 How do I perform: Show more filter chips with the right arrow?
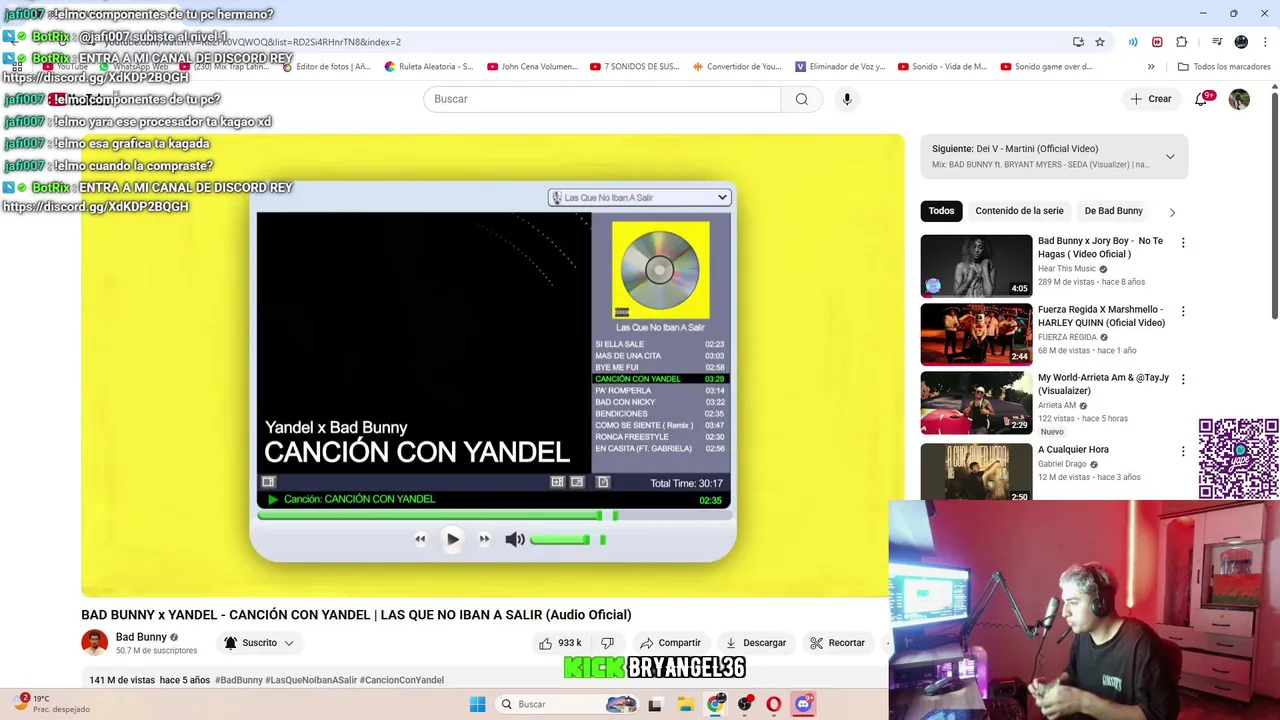pos(1172,212)
